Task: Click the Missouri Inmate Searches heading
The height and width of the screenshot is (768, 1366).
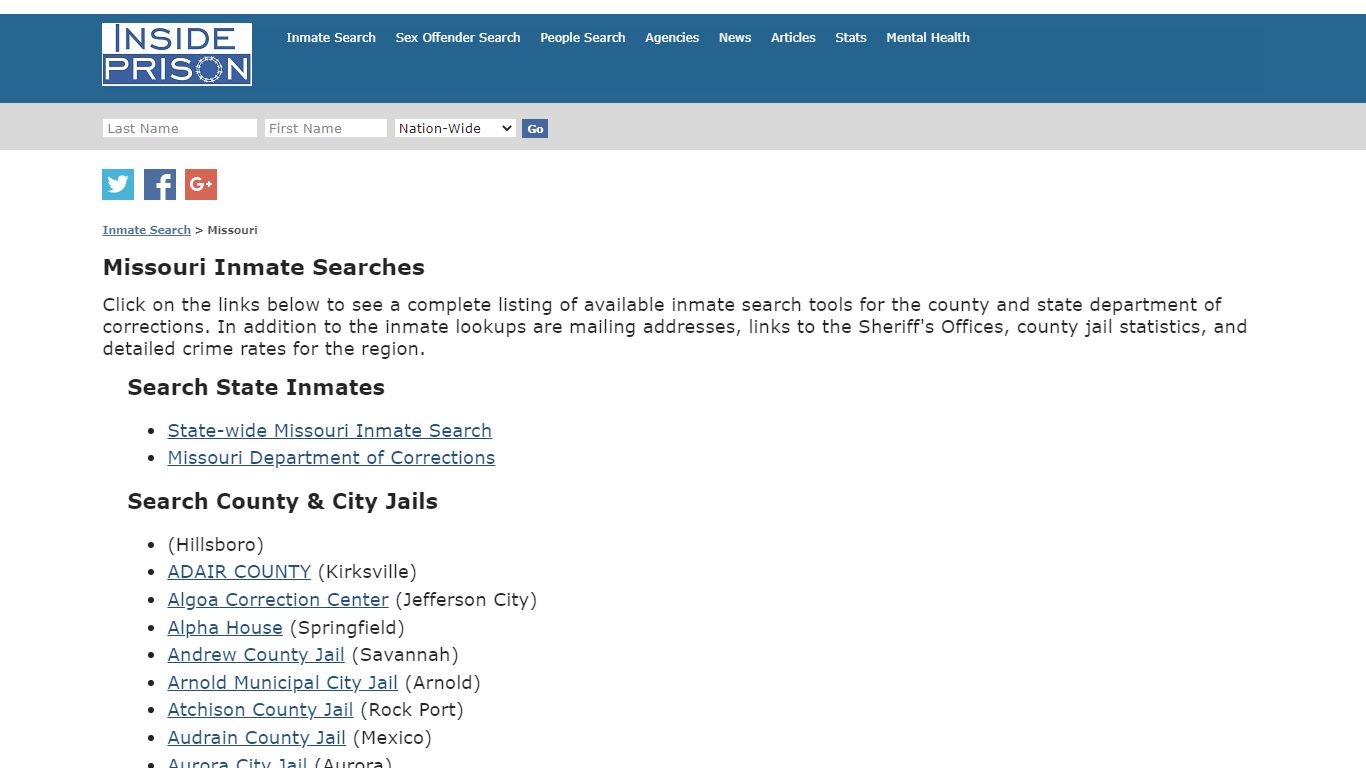Action: [x=264, y=267]
